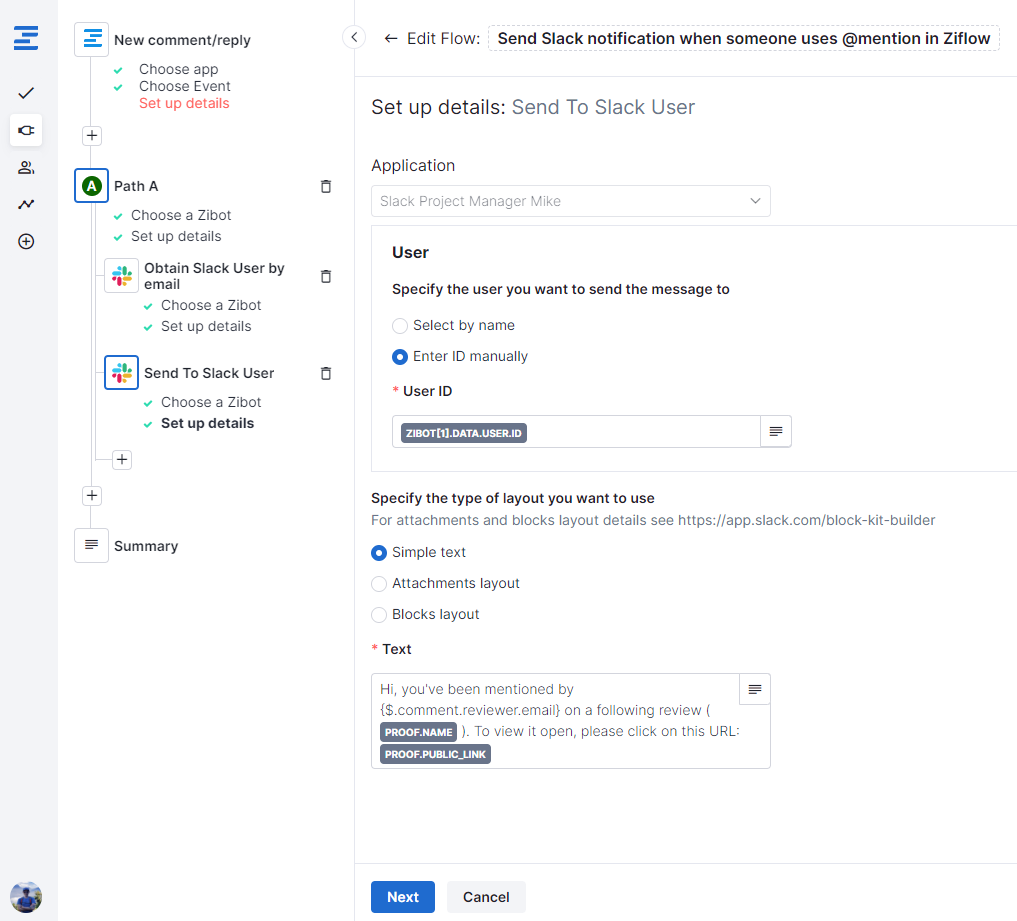Collapse the flow steps side panel
This screenshot has height=921, width=1017.
point(353,37)
